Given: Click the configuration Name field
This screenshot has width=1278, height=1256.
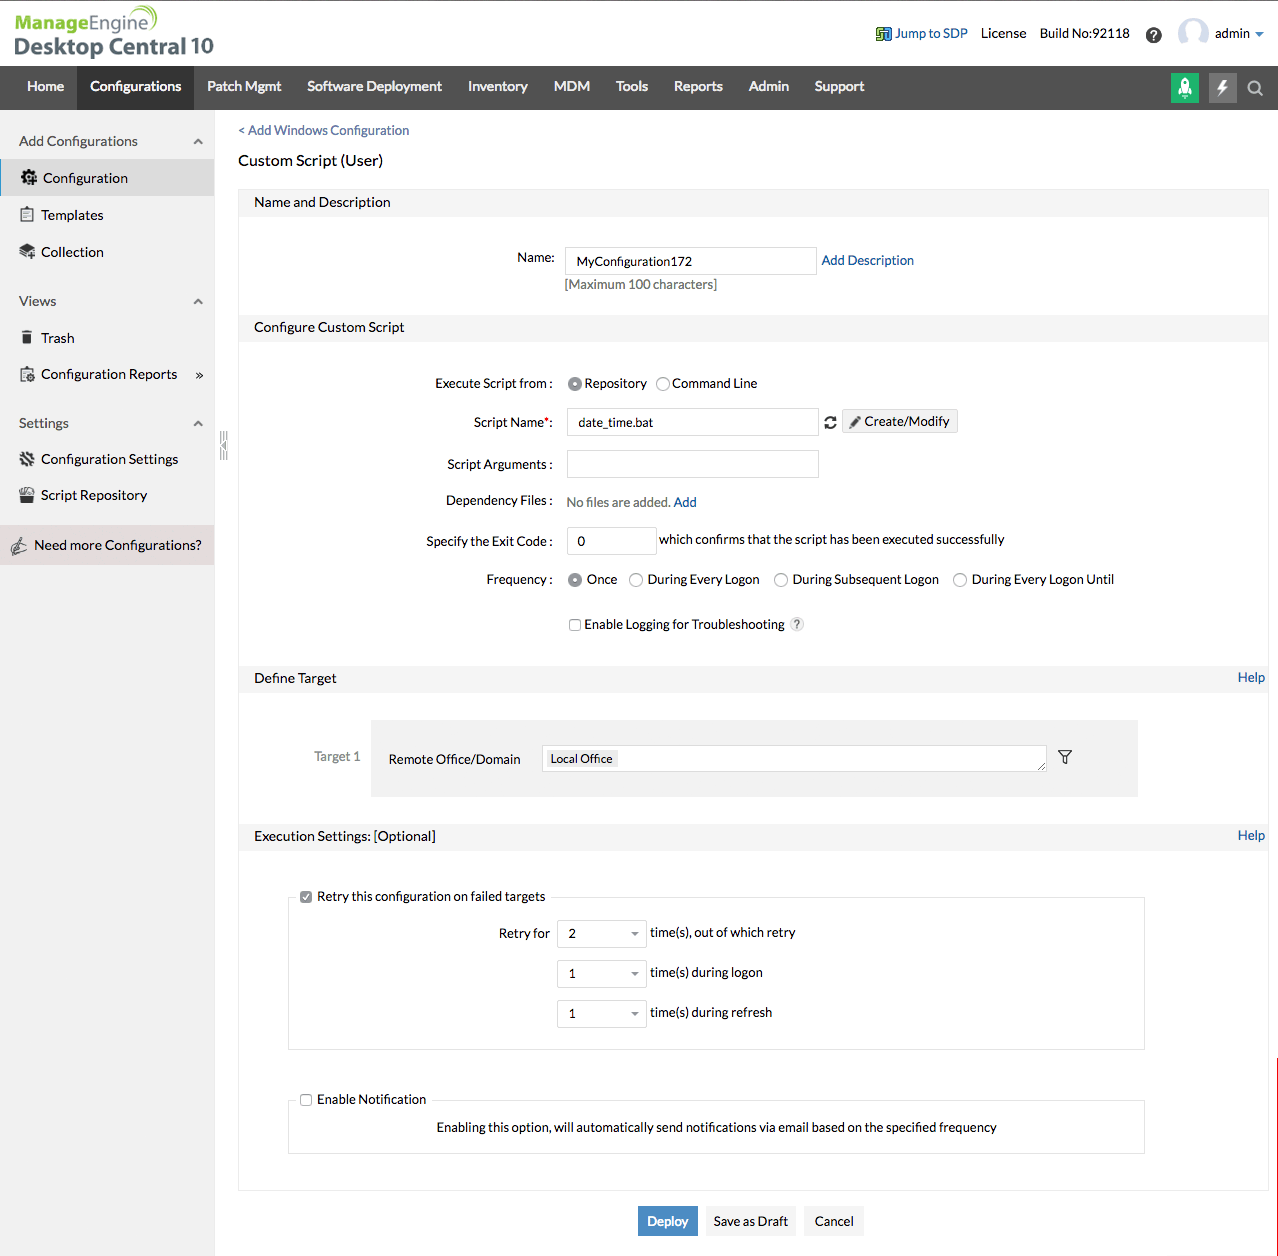Looking at the screenshot, I should point(691,261).
